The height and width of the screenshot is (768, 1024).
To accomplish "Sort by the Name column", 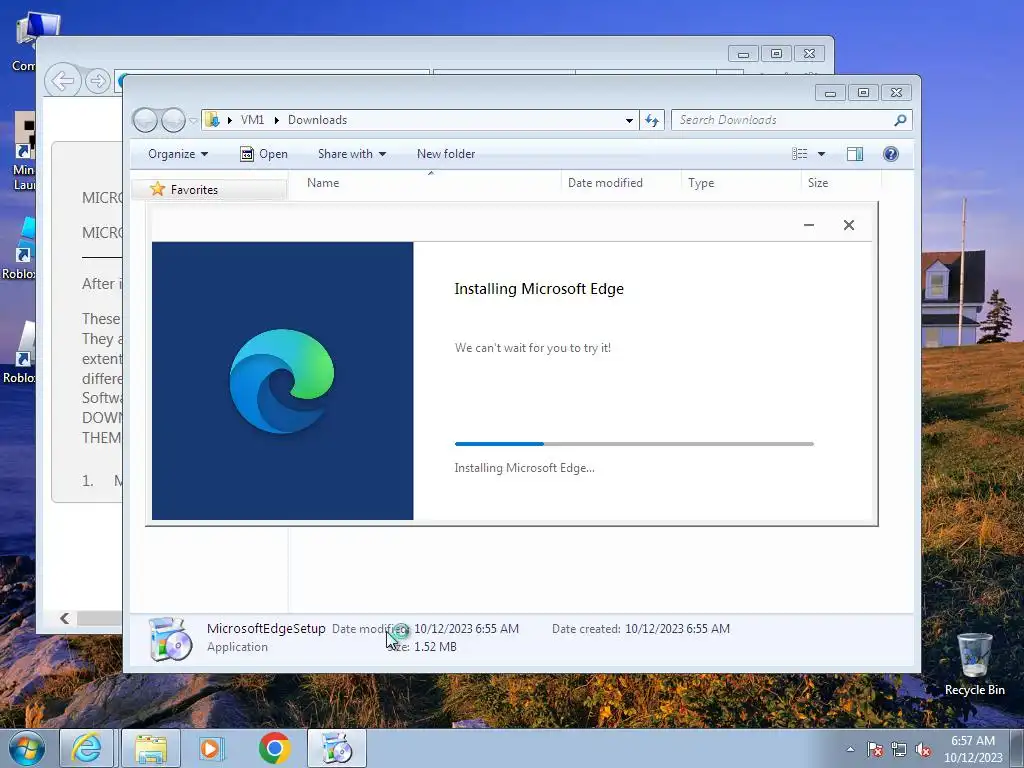I will (424, 183).
